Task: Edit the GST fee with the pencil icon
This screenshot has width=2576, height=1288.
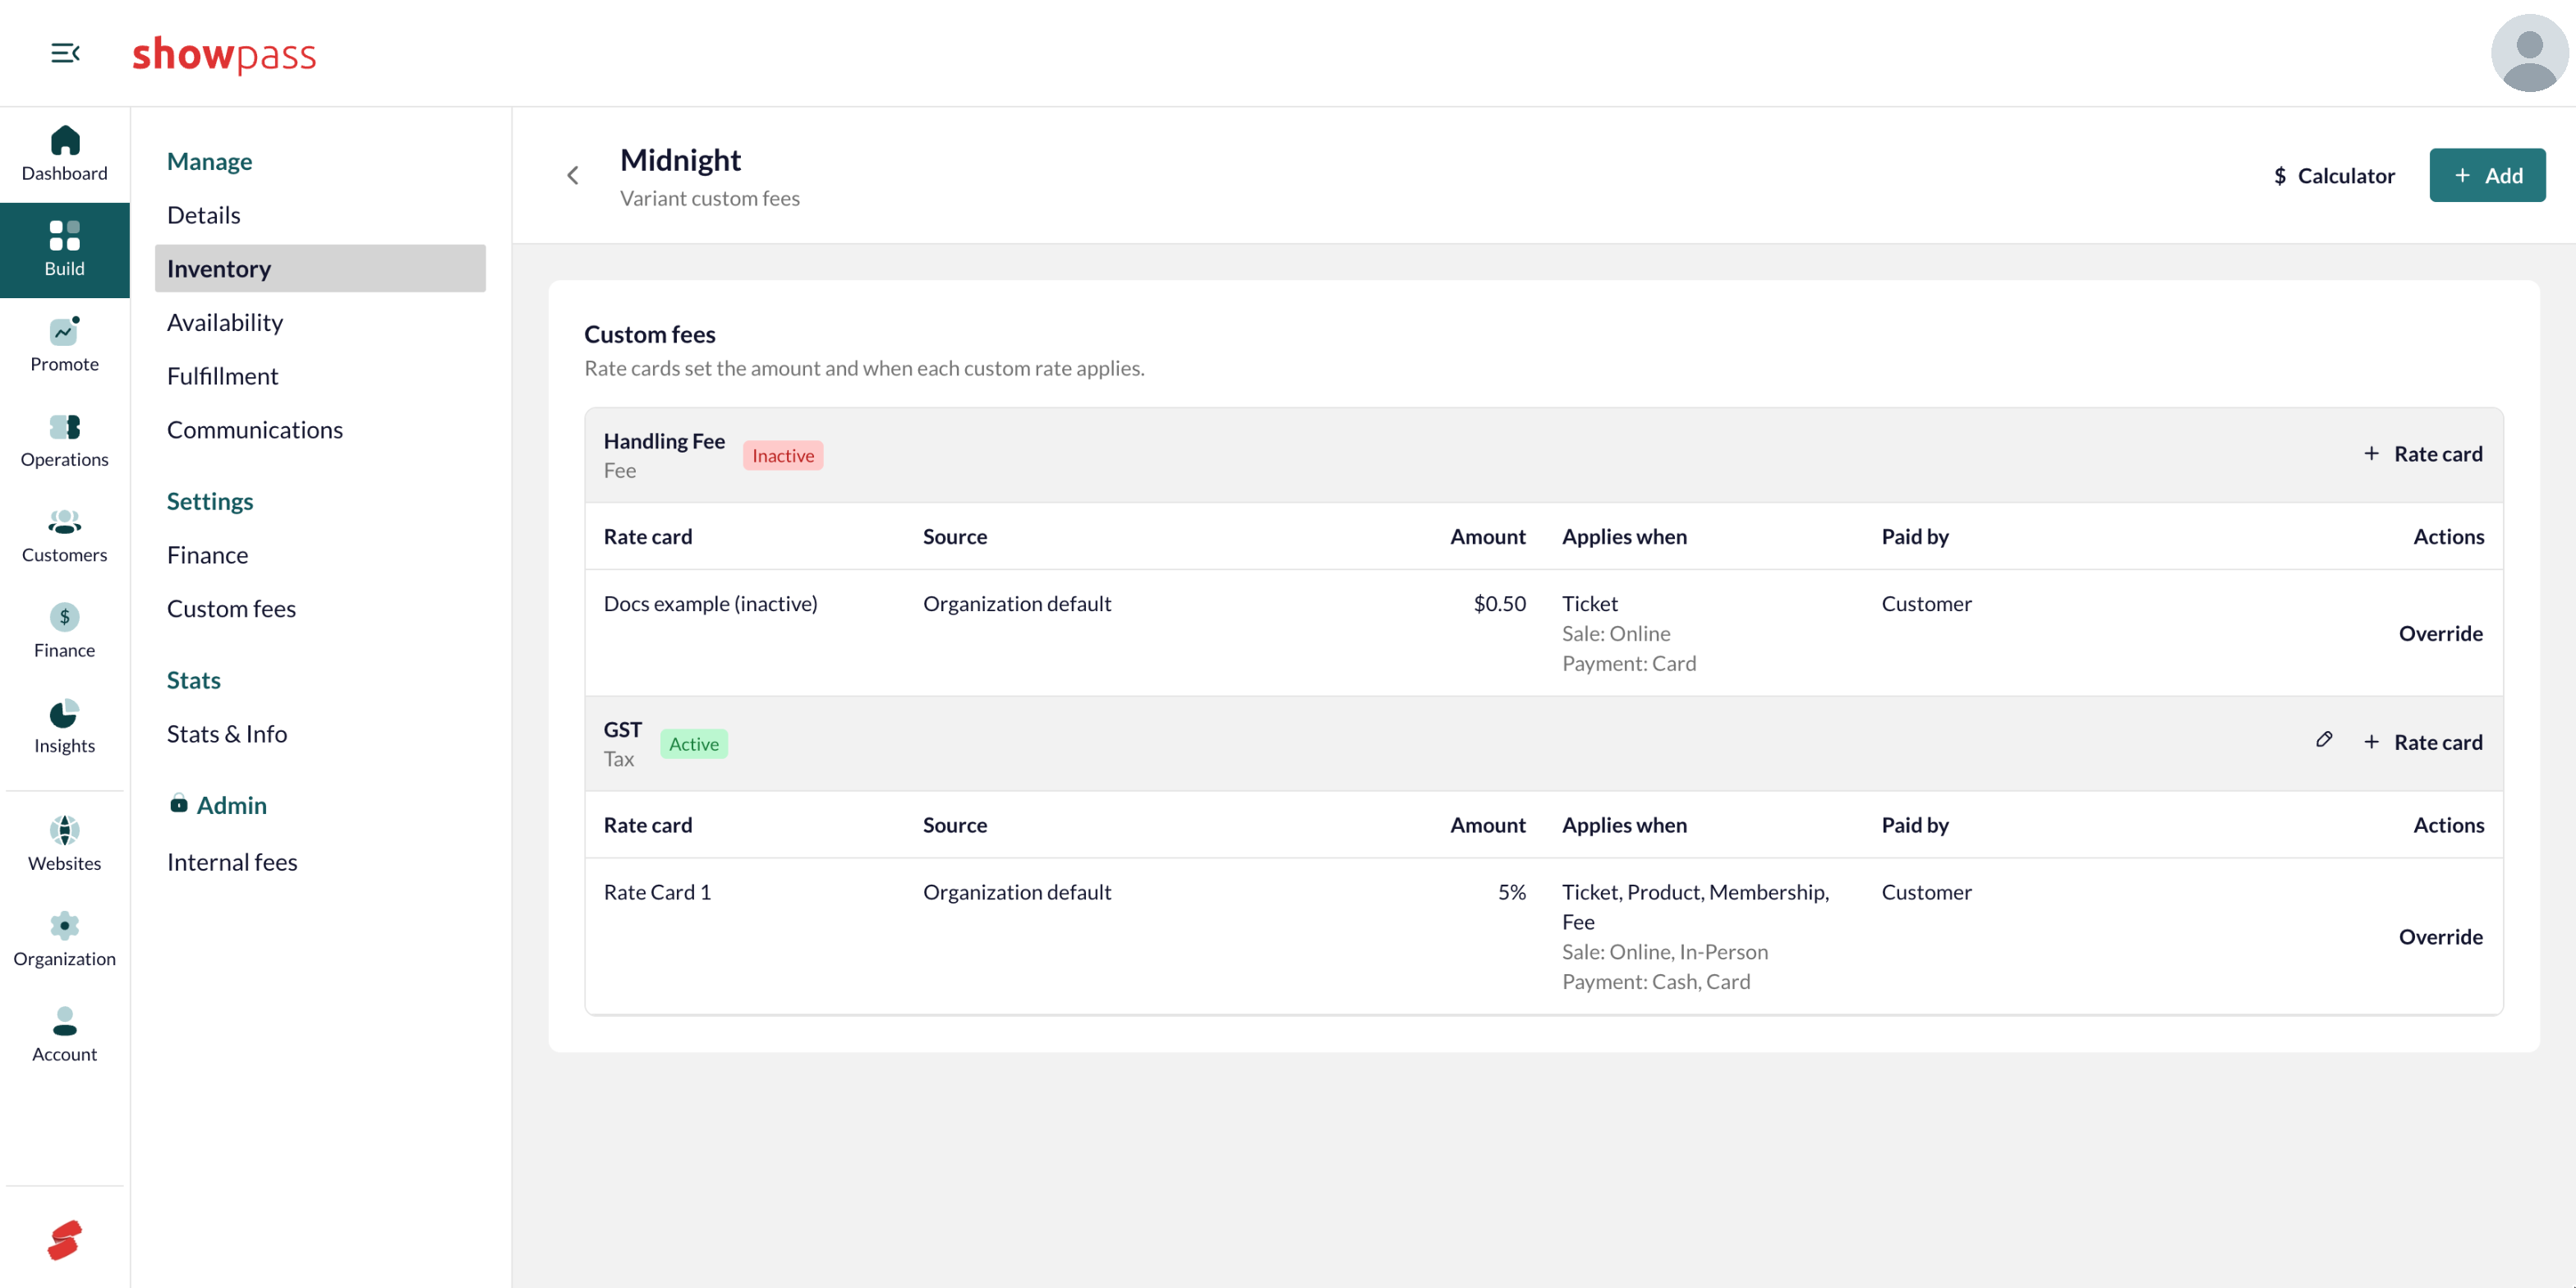Action: 2324,740
